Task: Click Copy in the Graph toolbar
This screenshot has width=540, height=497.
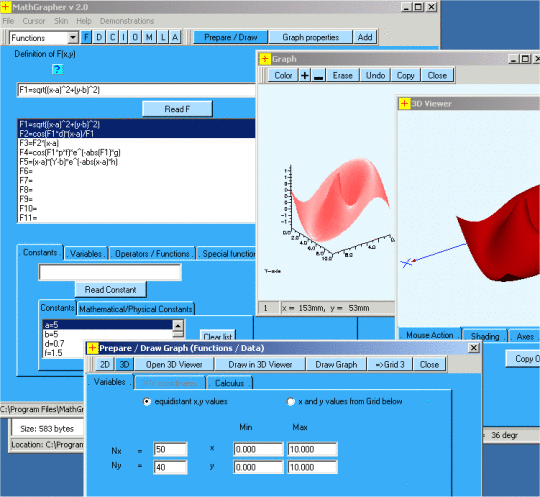Action: click(x=405, y=75)
